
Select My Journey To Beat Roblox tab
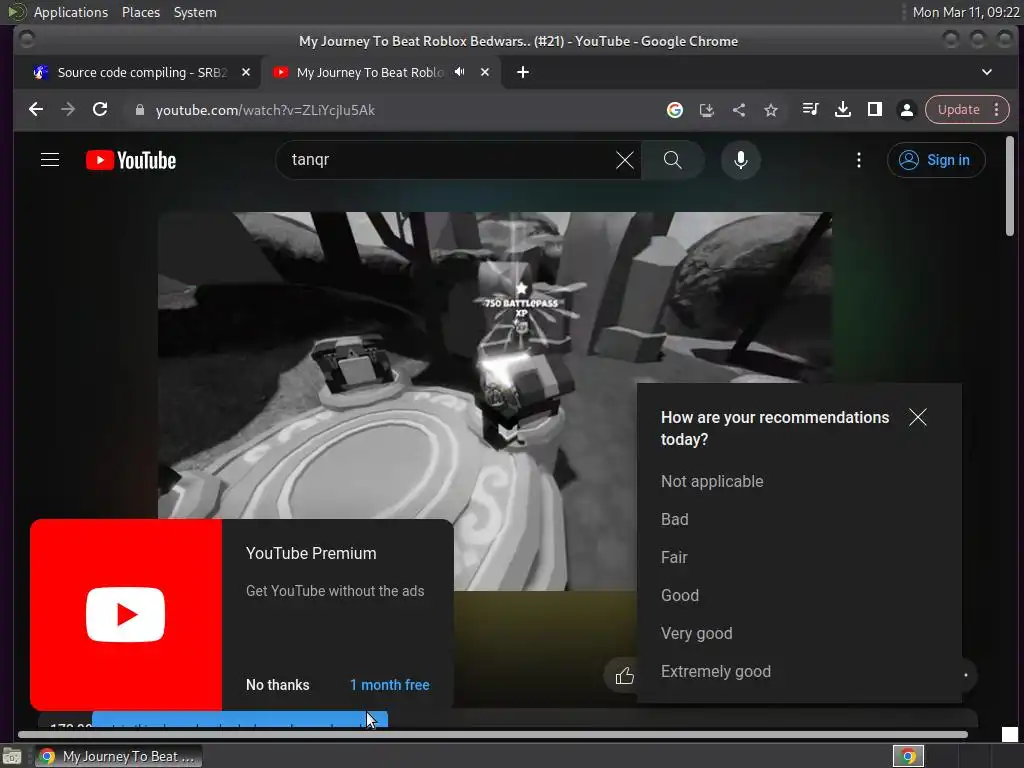pyautogui.click(x=370, y=72)
